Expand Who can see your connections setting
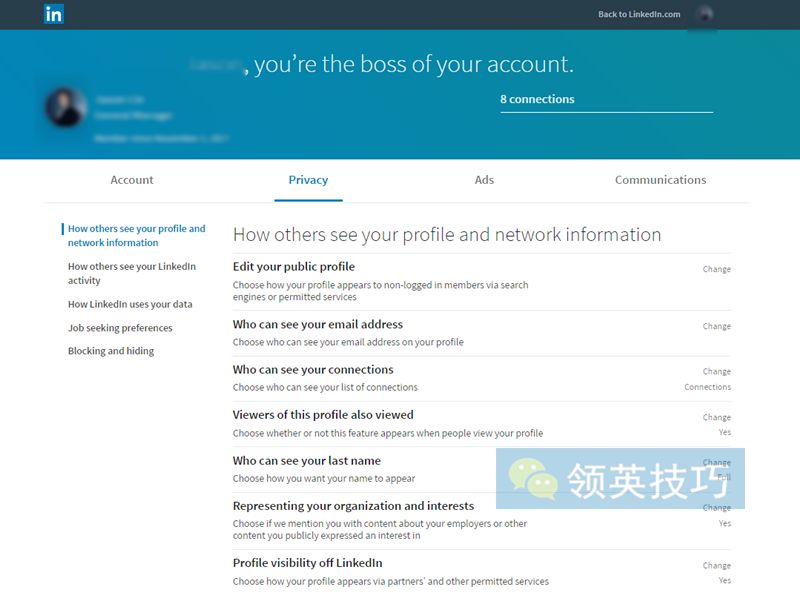 click(x=482, y=379)
